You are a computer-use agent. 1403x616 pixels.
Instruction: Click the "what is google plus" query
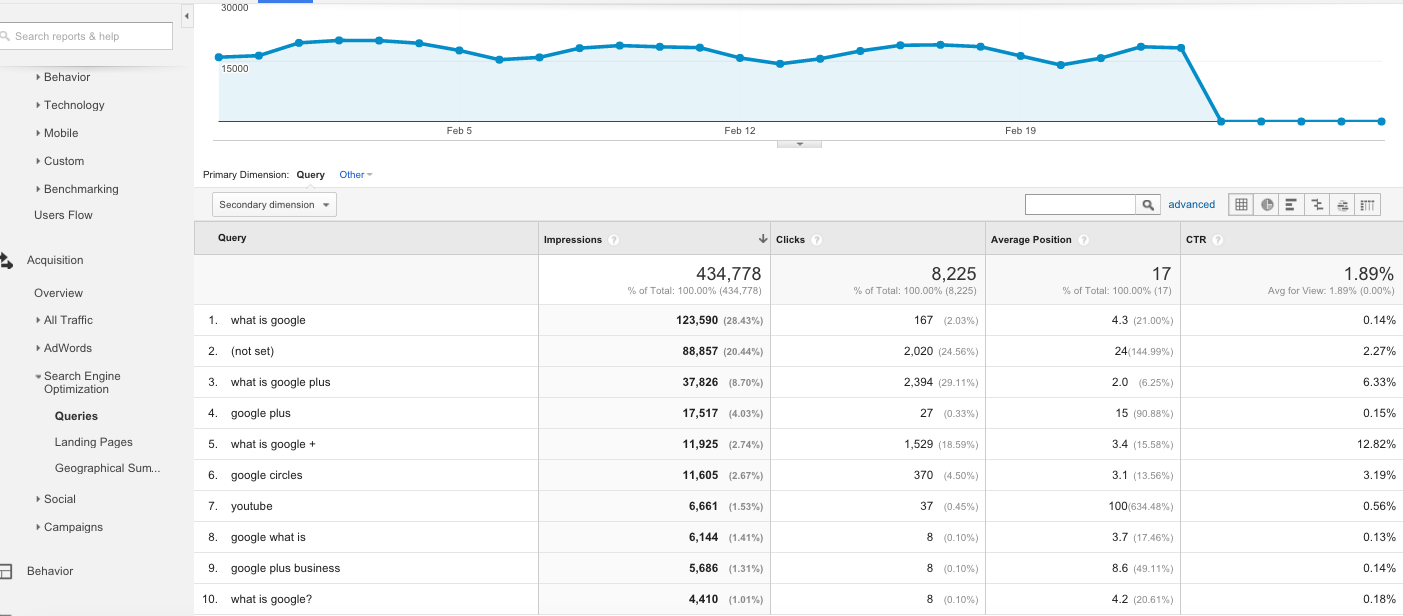pos(280,382)
